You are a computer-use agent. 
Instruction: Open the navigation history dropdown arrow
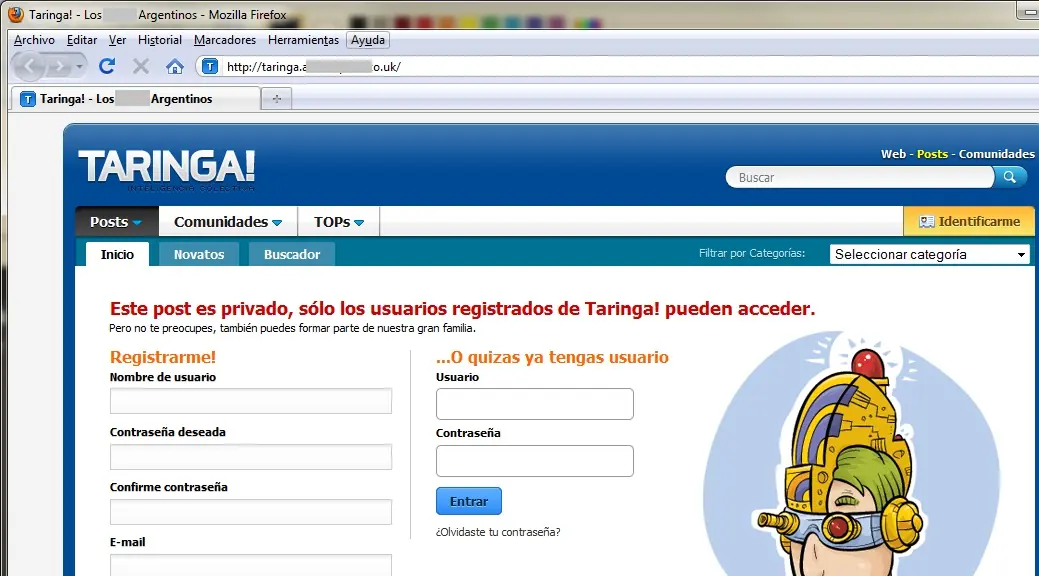click(x=79, y=66)
